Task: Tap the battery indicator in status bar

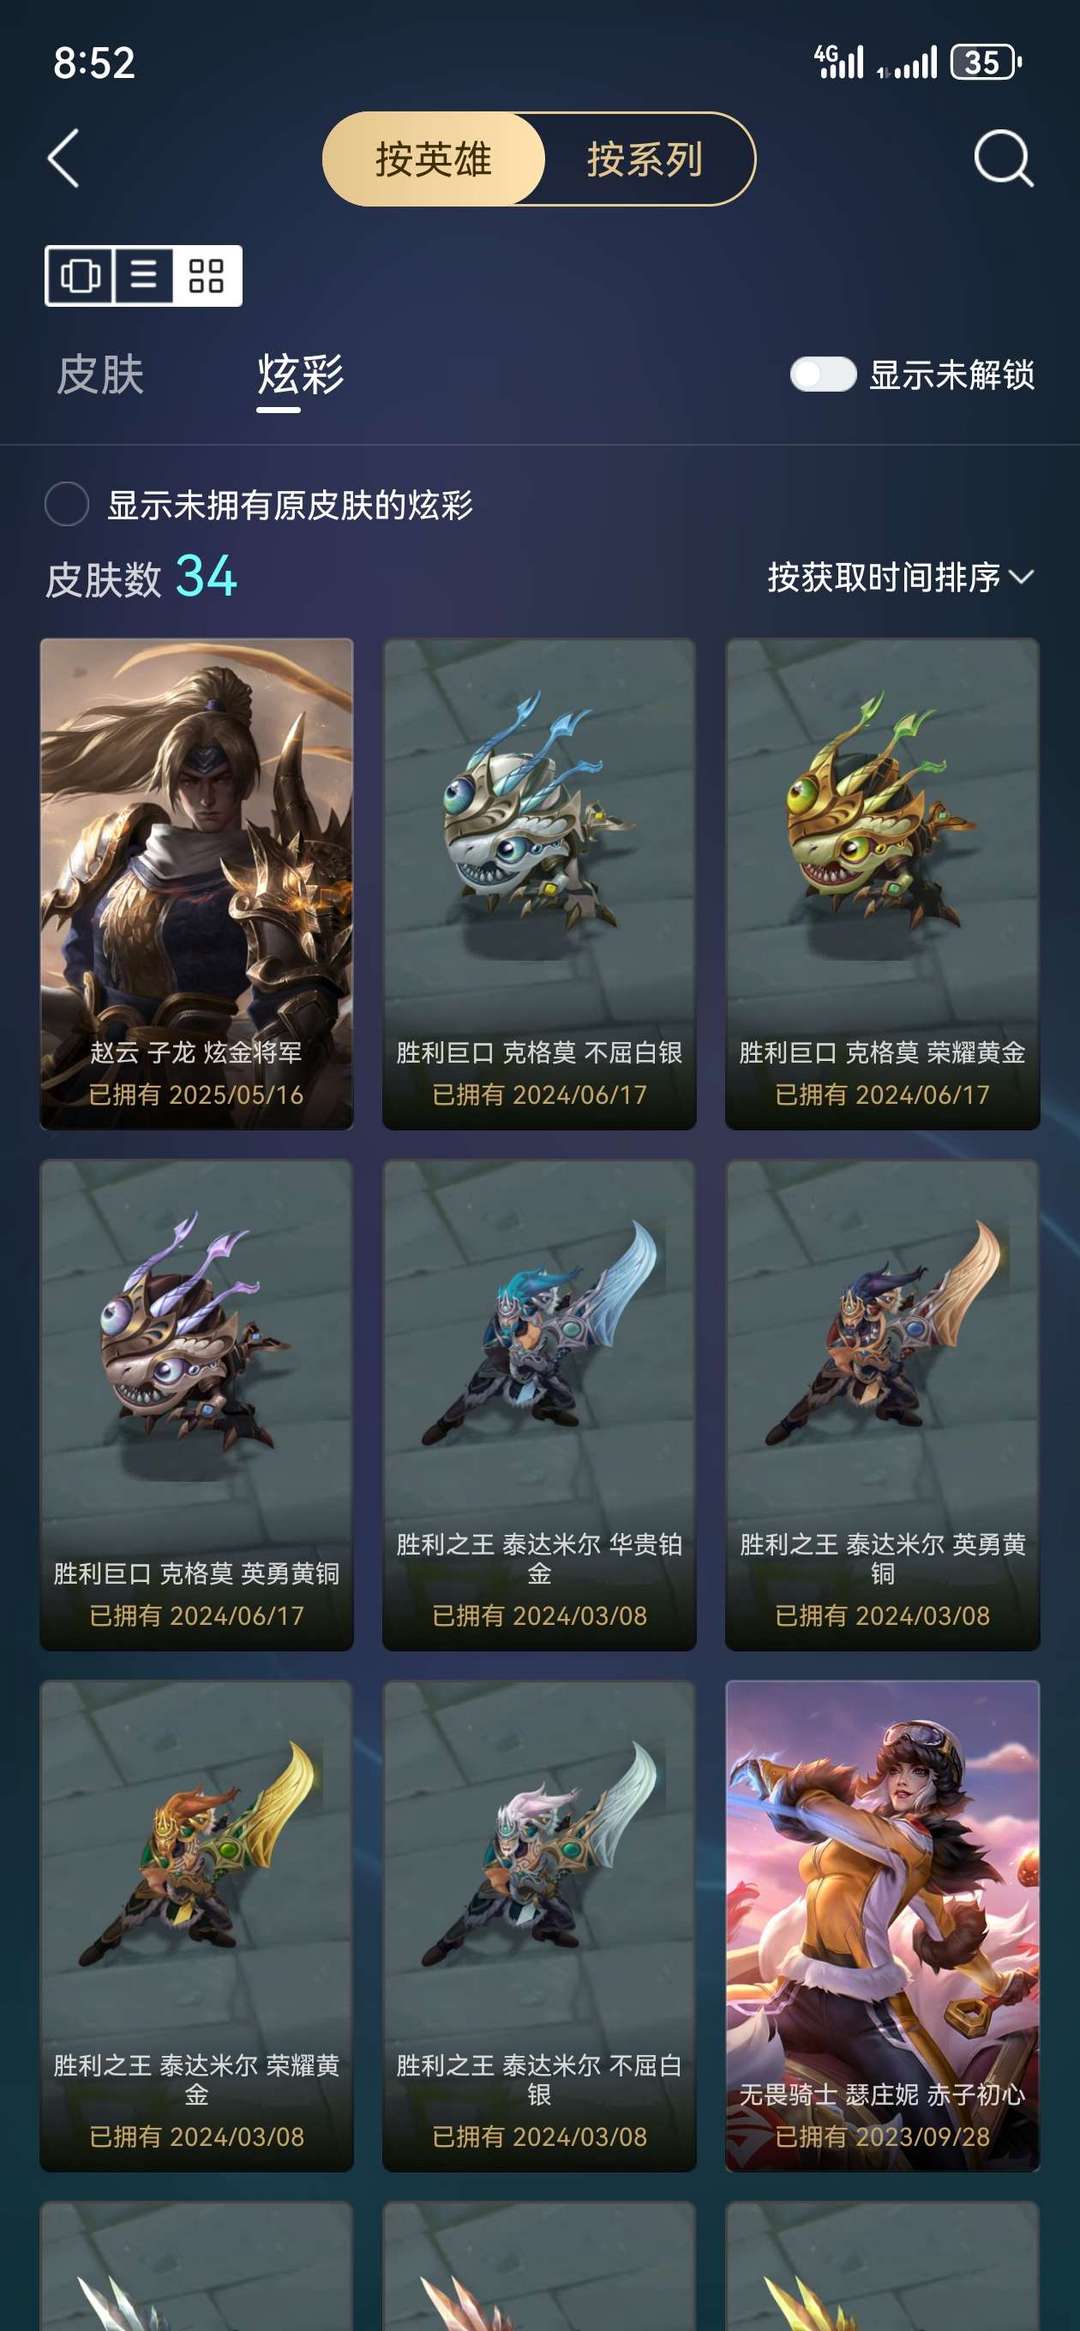Action: 986,62
